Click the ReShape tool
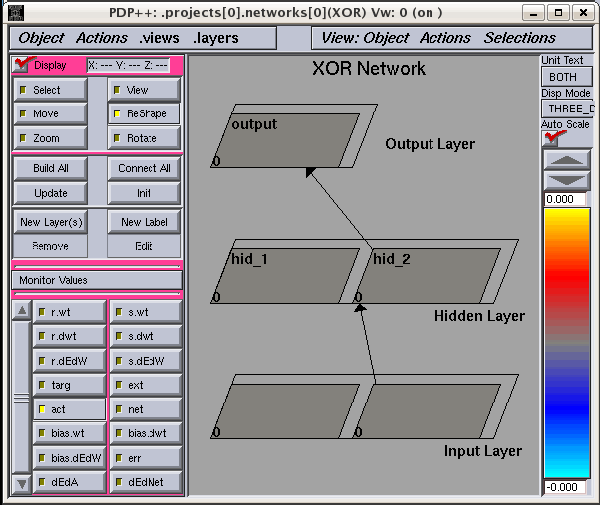This screenshot has width=600, height=505. click(144, 114)
